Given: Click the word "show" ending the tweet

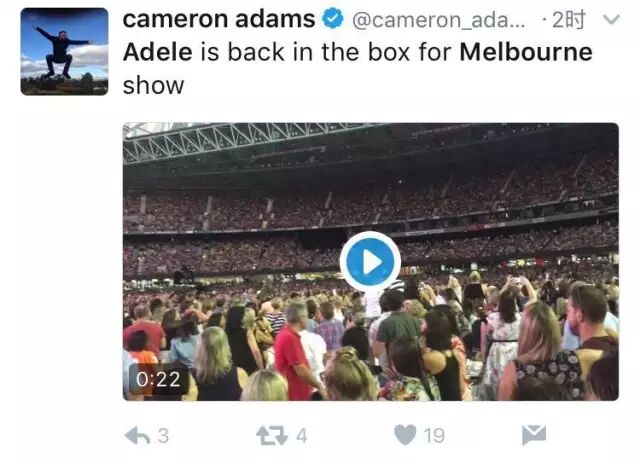Looking at the screenshot, I should tap(153, 86).
